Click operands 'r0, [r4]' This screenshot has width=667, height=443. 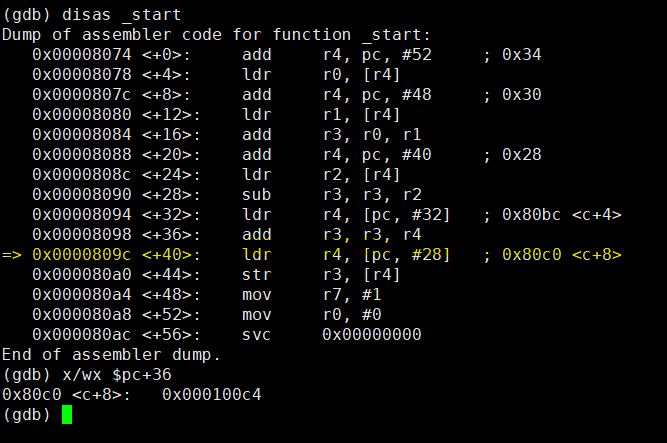tap(362, 75)
